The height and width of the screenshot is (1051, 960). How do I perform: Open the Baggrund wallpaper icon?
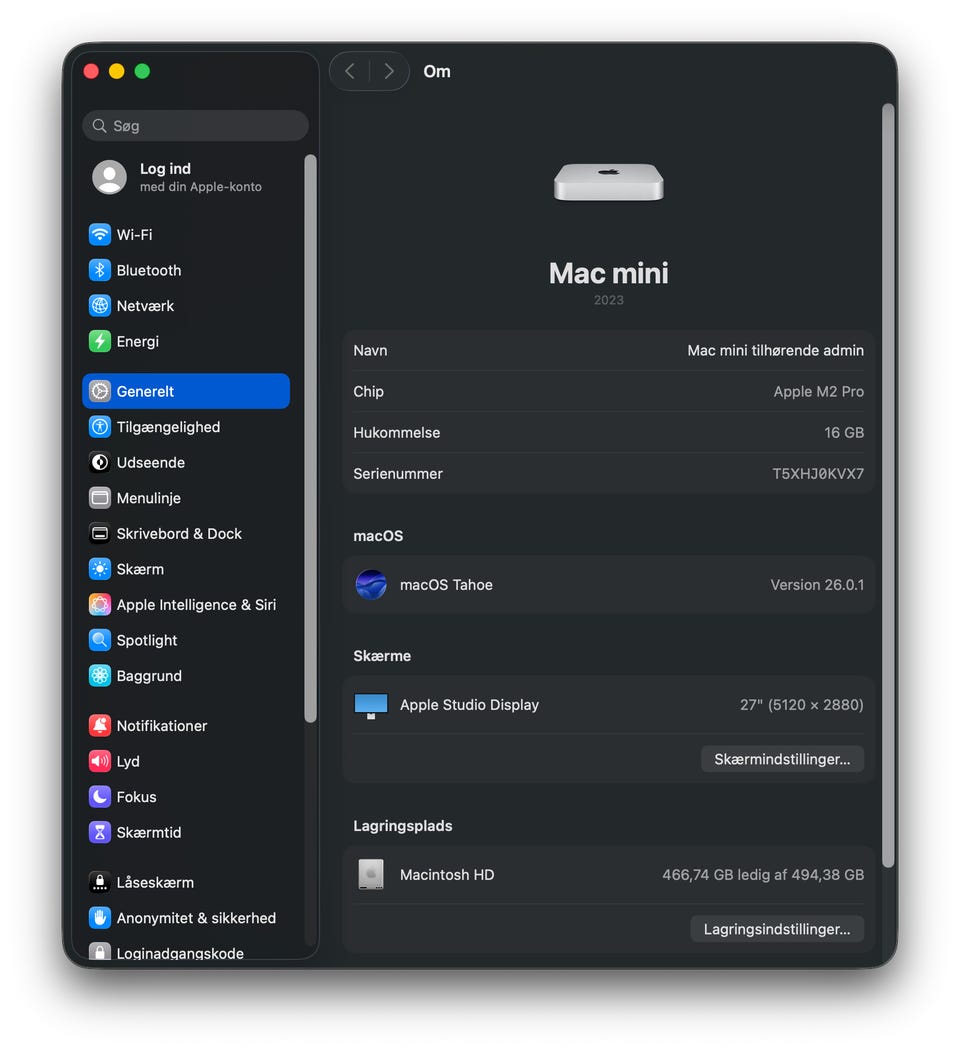[100, 676]
